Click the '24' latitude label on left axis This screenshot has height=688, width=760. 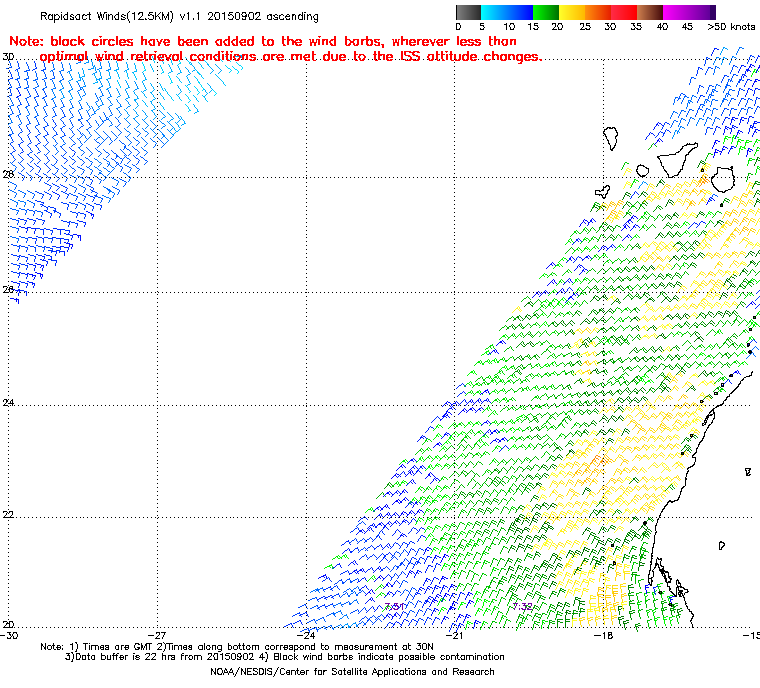(x=7, y=402)
